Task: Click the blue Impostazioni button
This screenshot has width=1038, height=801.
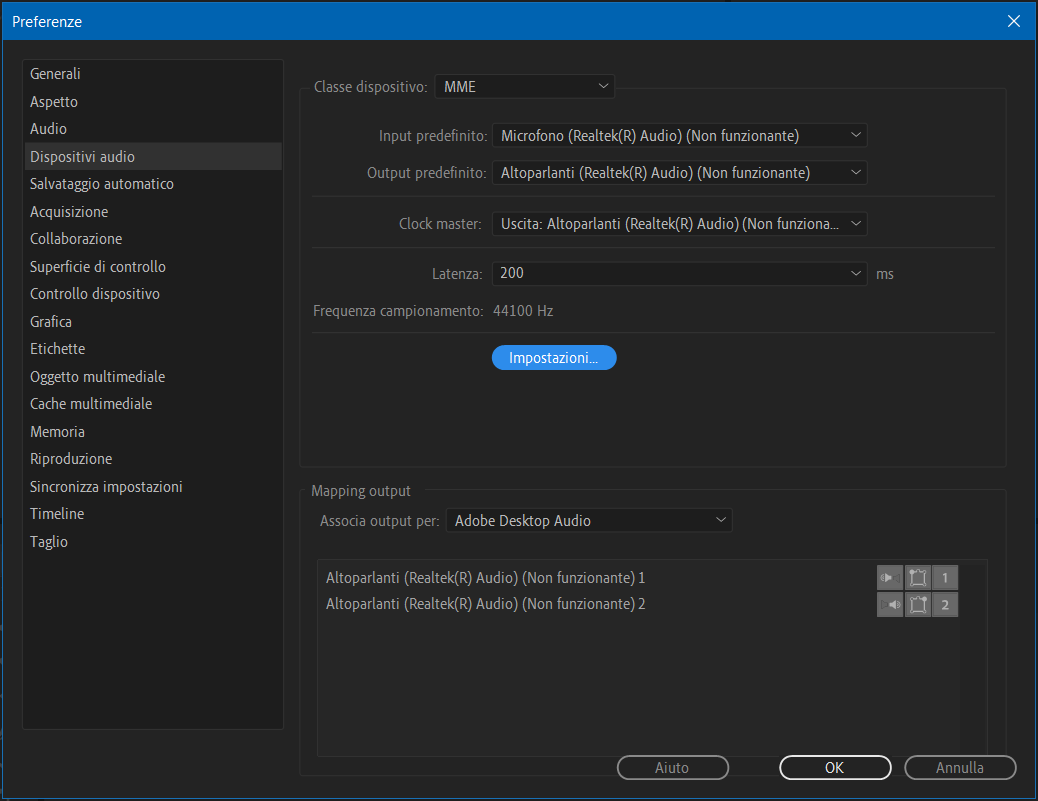Action: (x=554, y=358)
